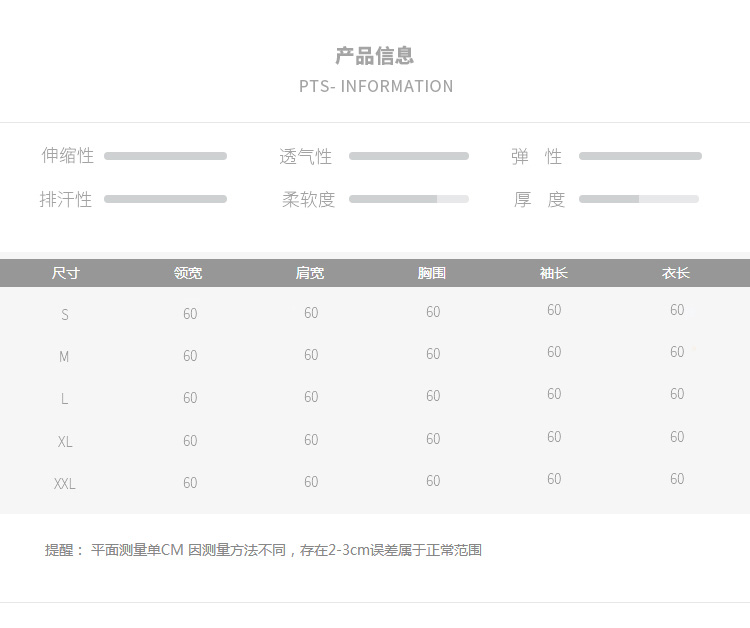Click the XXL size row label
The height and width of the screenshot is (628, 750).
tap(65, 484)
